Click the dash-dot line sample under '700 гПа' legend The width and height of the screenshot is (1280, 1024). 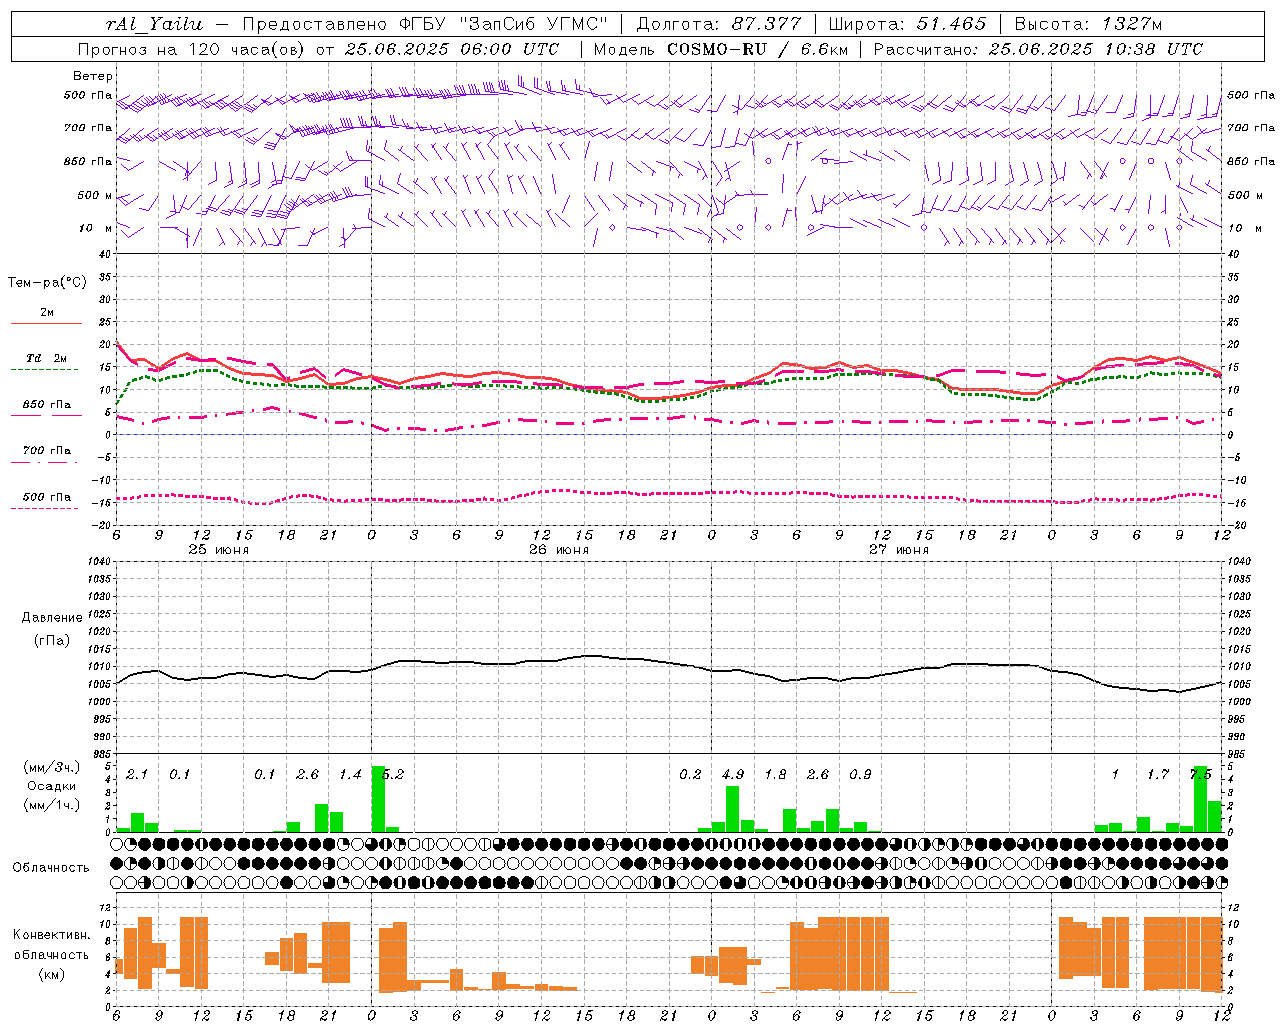(46, 462)
